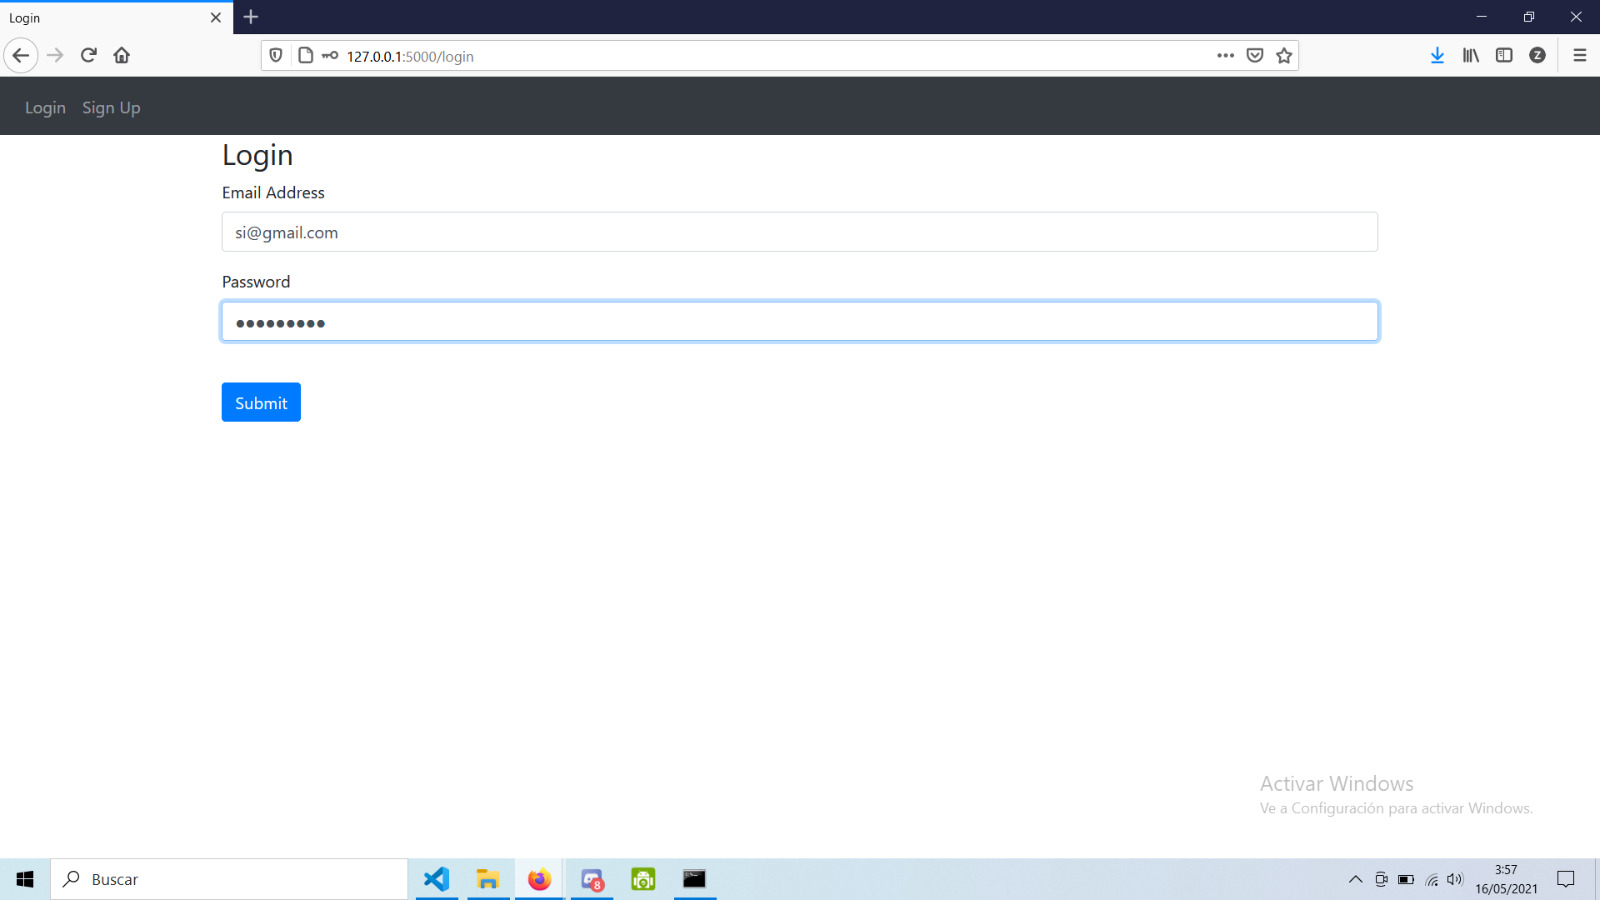Screen dimensions: 1600x900
Task: Open the terminal window from taskbar
Action: 695,879
